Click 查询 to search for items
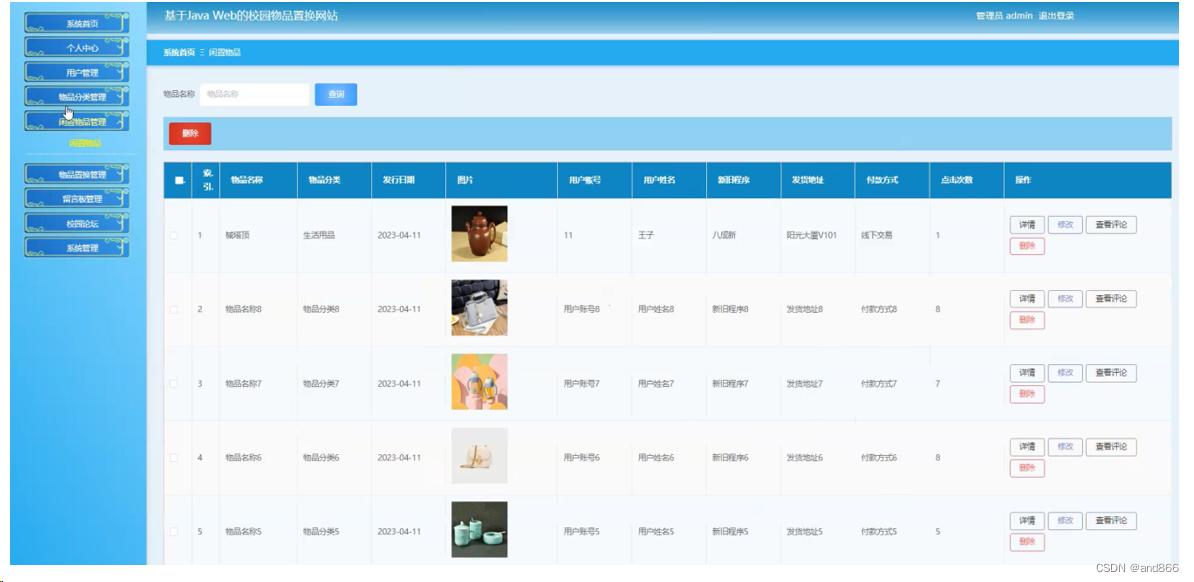The height and width of the screenshot is (582, 1194). click(336, 93)
